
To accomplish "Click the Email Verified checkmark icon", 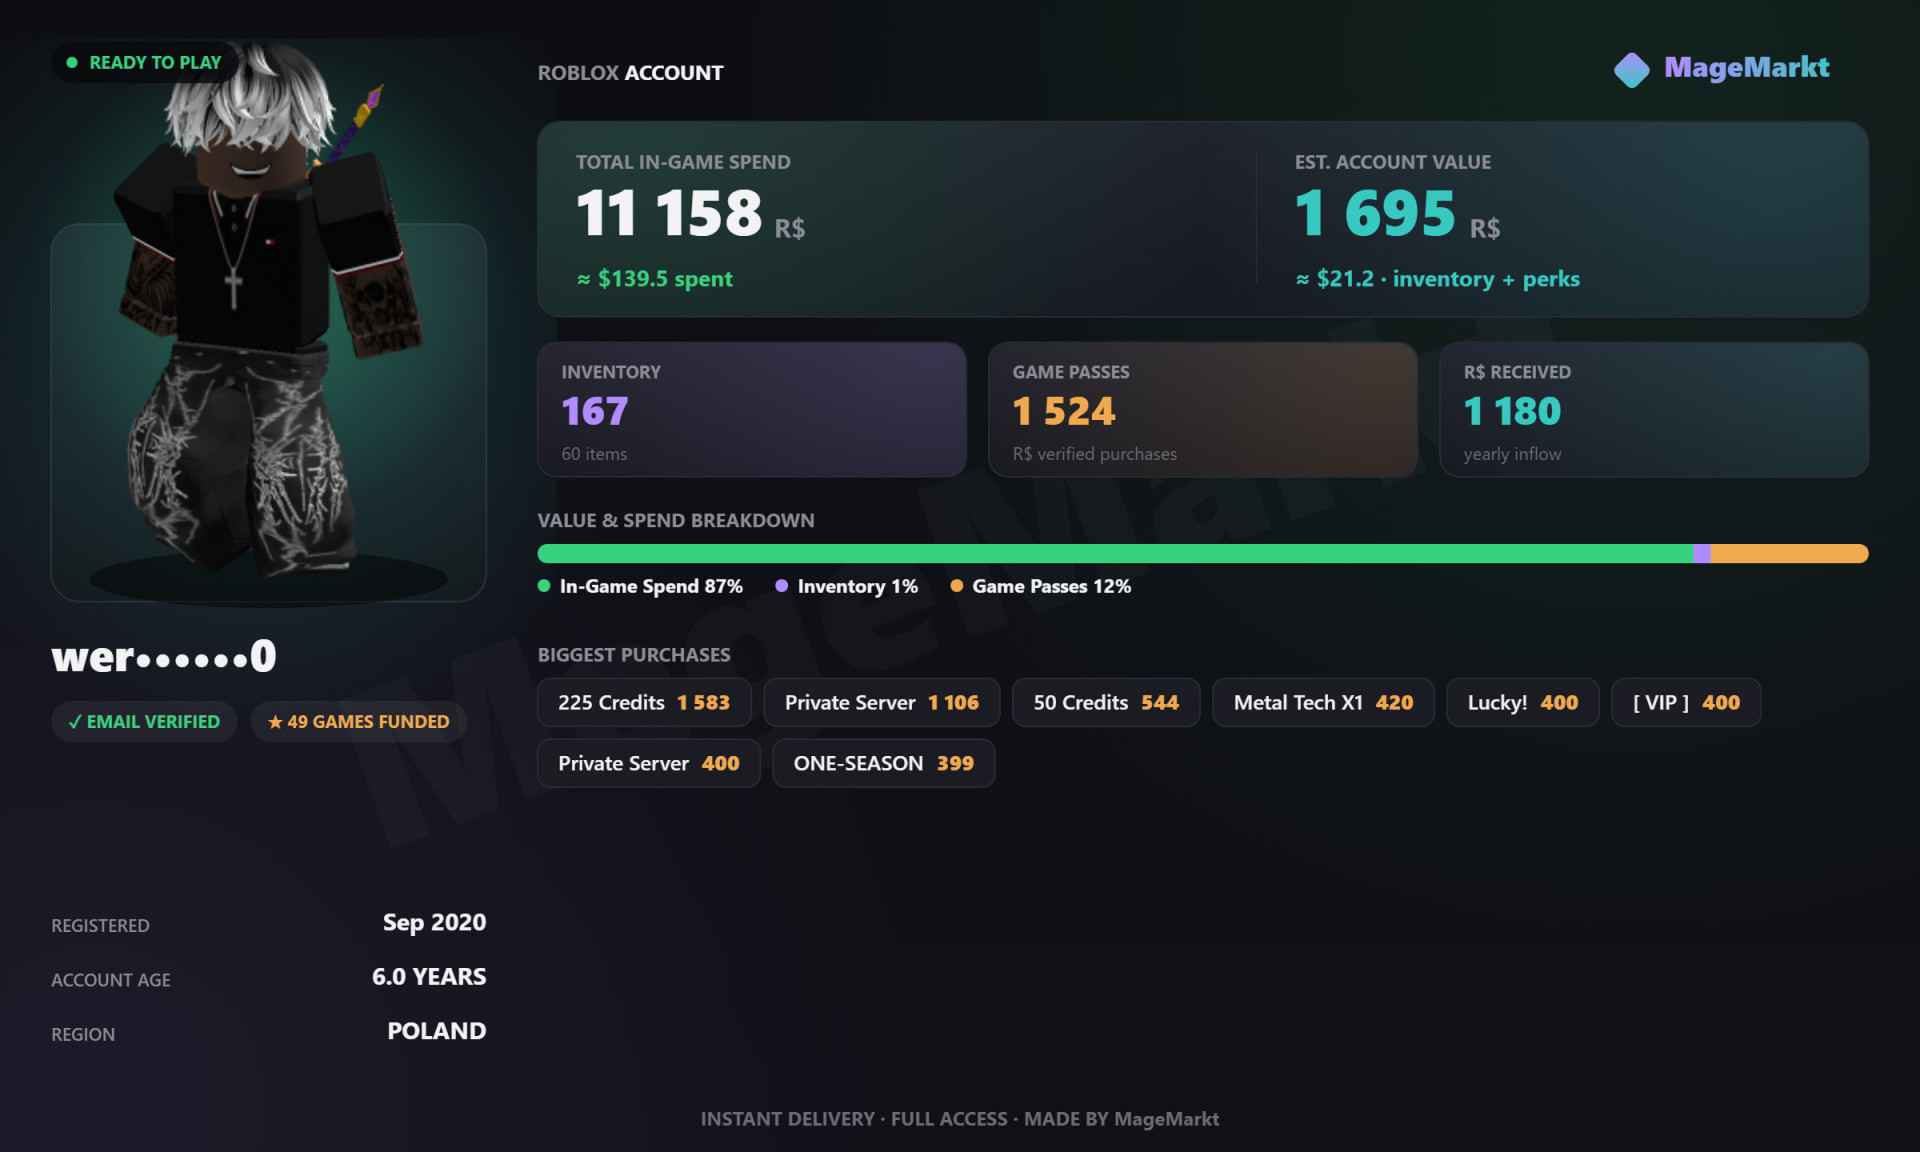I will 75,722.
